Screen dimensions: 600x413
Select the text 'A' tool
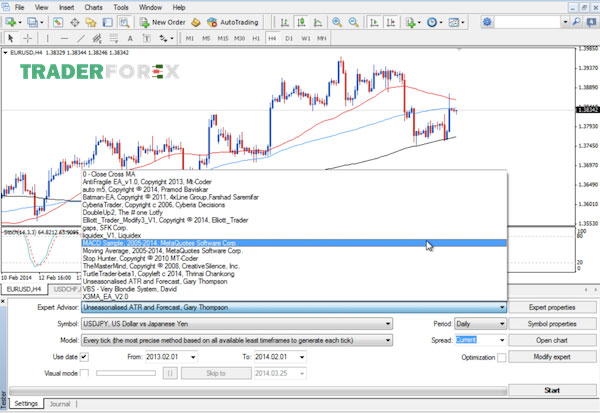click(130, 38)
